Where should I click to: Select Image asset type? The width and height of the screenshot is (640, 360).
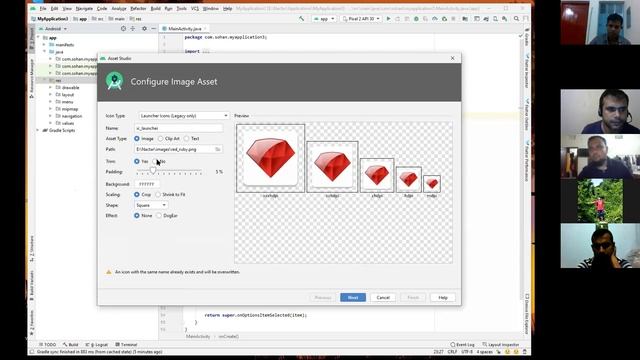[137, 139]
